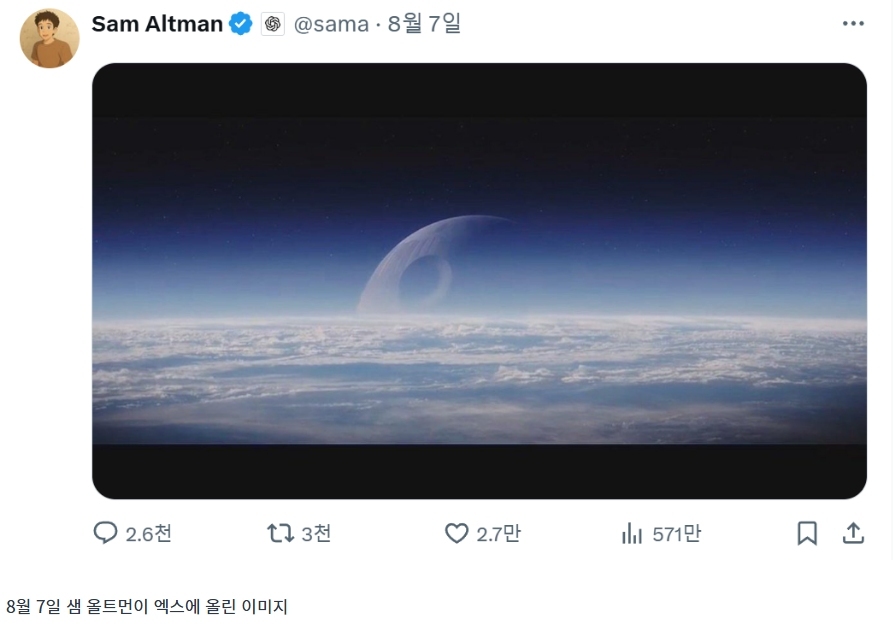
Task: Click the Sam Altman display name
Action: [157, 24]
